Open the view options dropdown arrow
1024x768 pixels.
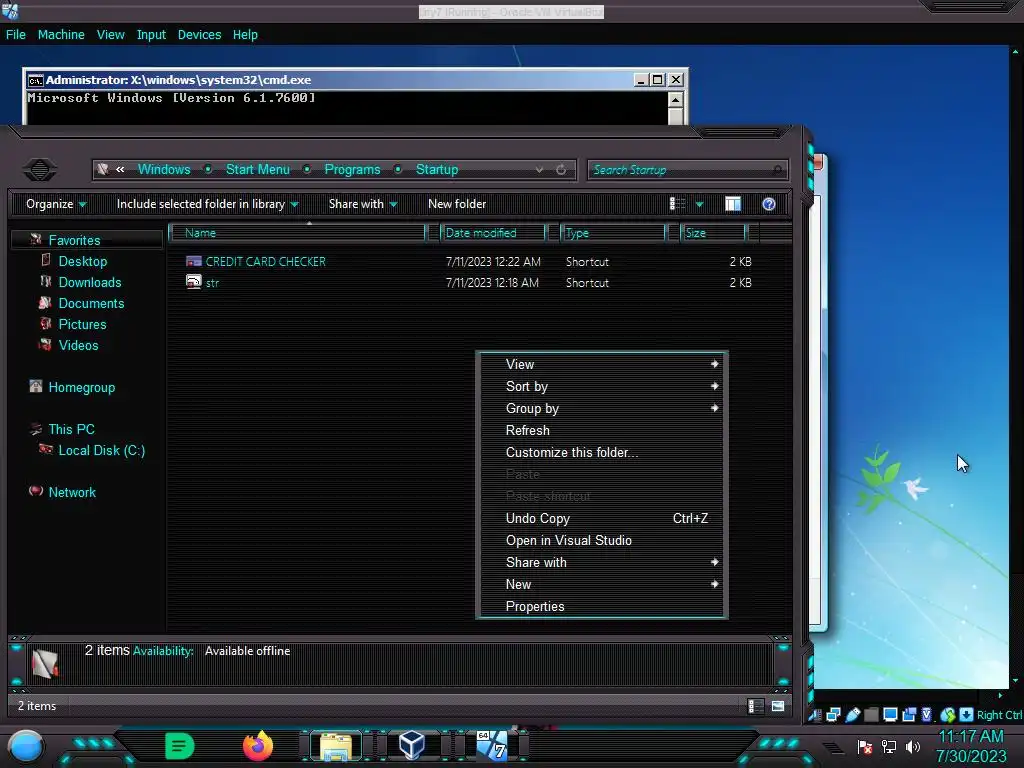pos(699,204)
